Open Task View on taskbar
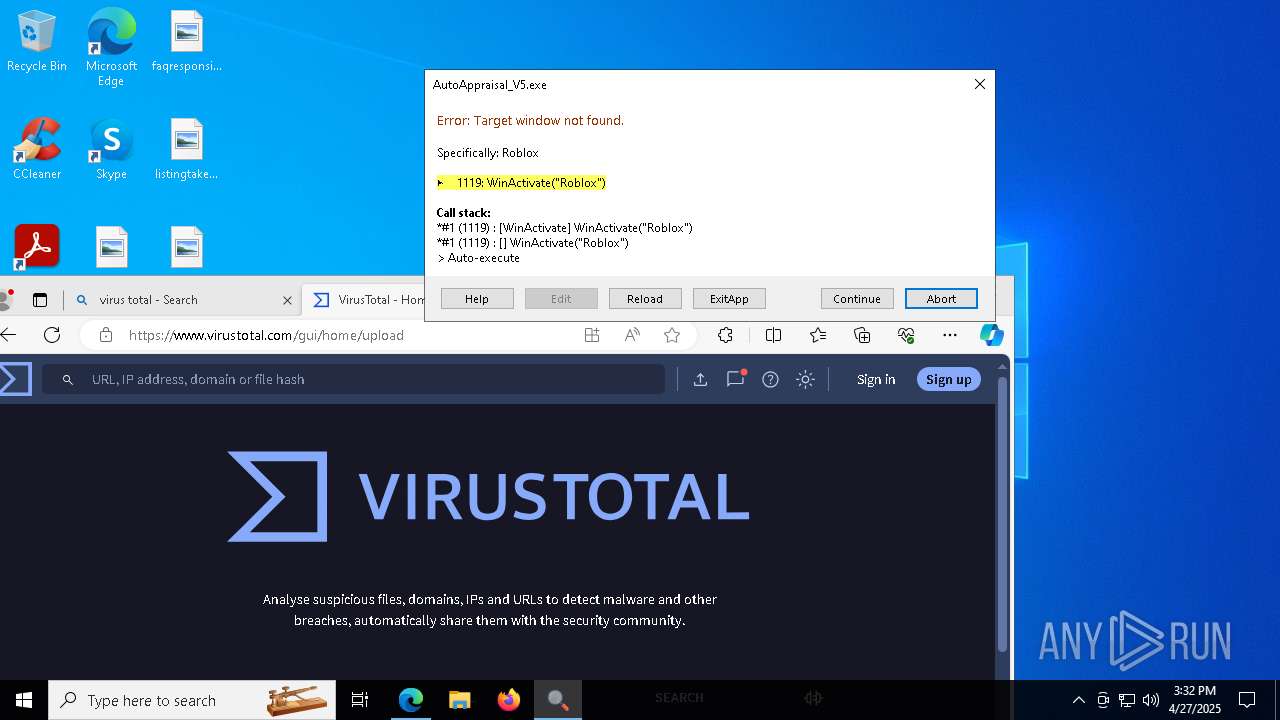The image size is (1280, 720). tap(360, 700)
